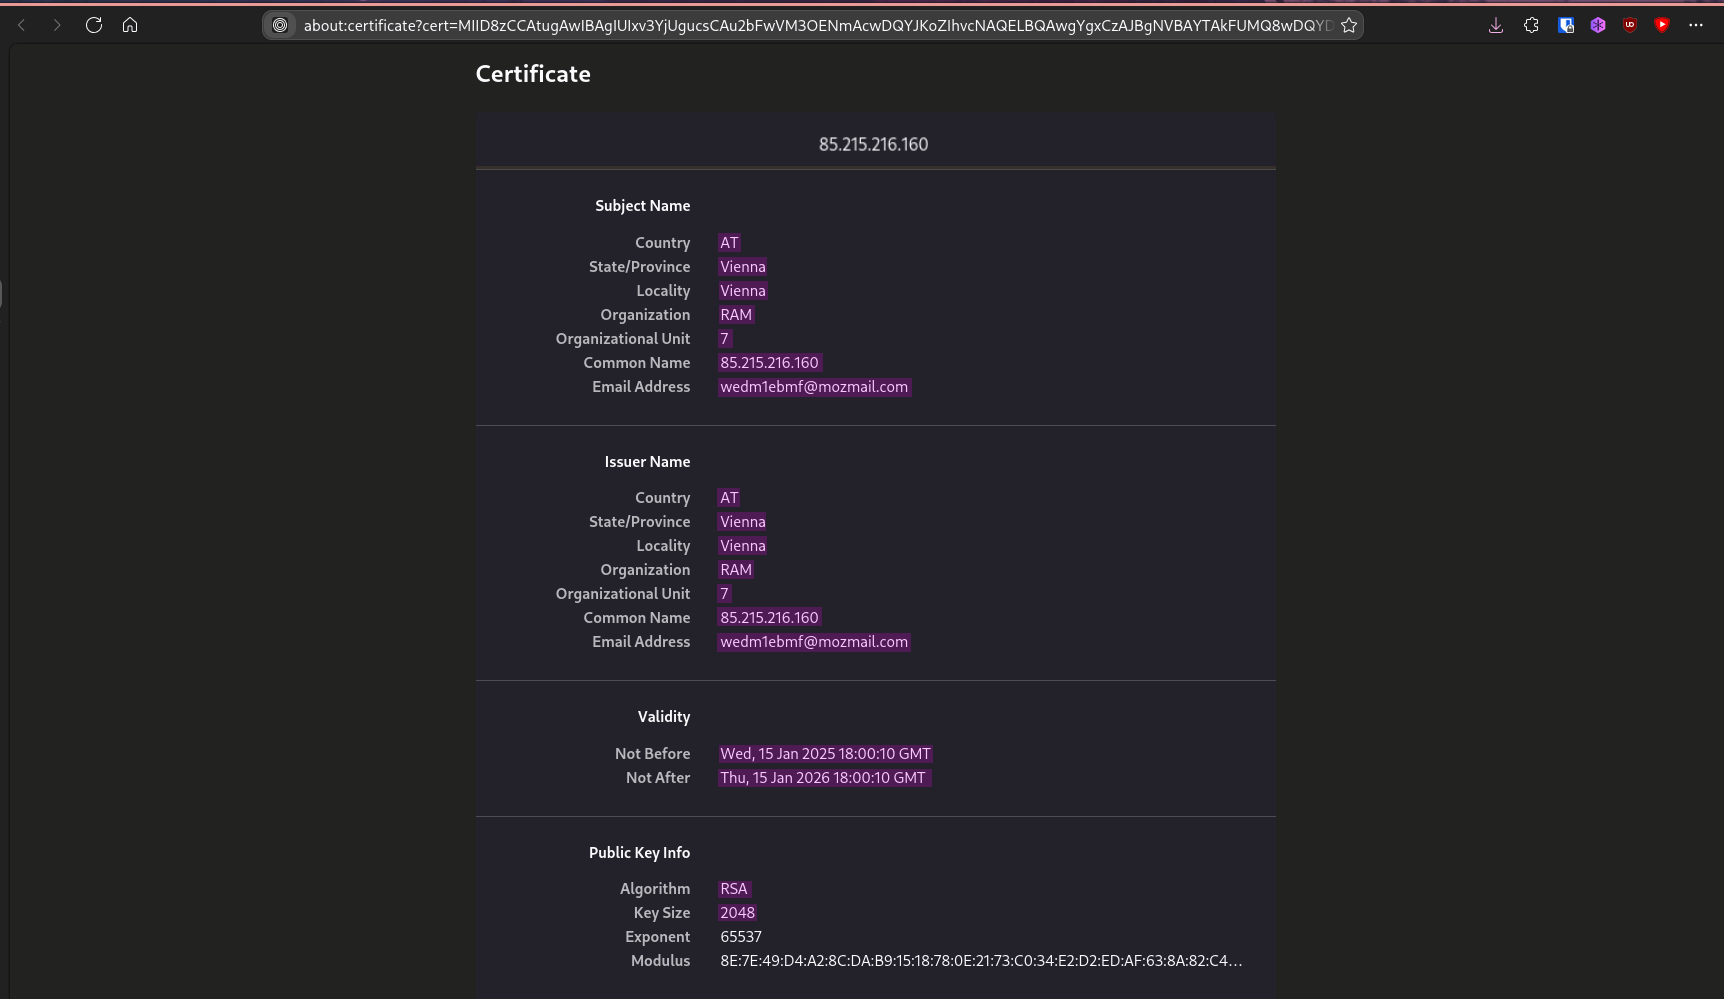Click the Algorithm value RSA
This screenshot has width=1724, height=999.
(734, 889)
